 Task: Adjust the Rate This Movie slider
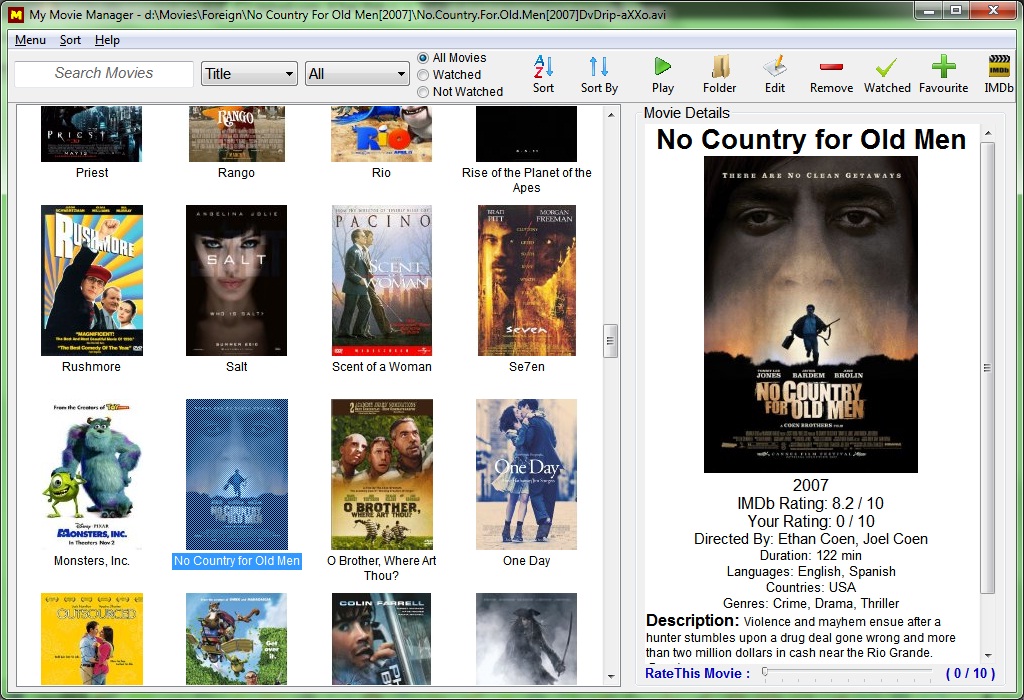click(x=765, y=671)
